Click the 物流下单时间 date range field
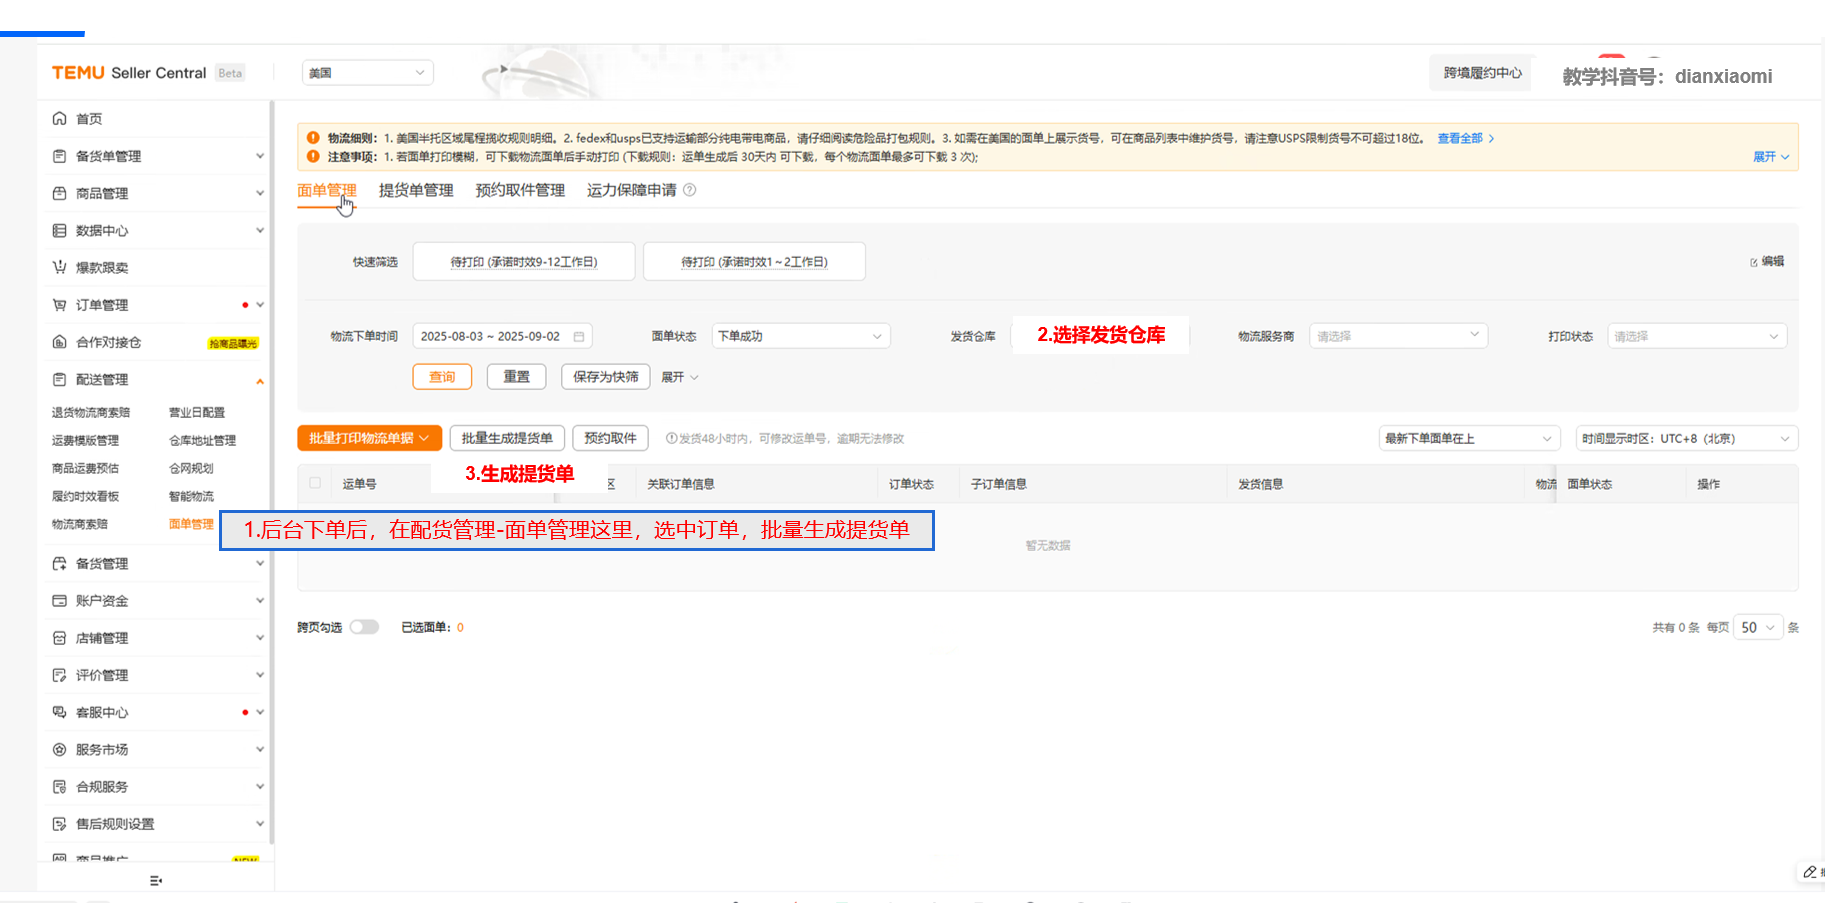Image resolution: width=1825 pixels, height=903 pixels. [503, 336]
